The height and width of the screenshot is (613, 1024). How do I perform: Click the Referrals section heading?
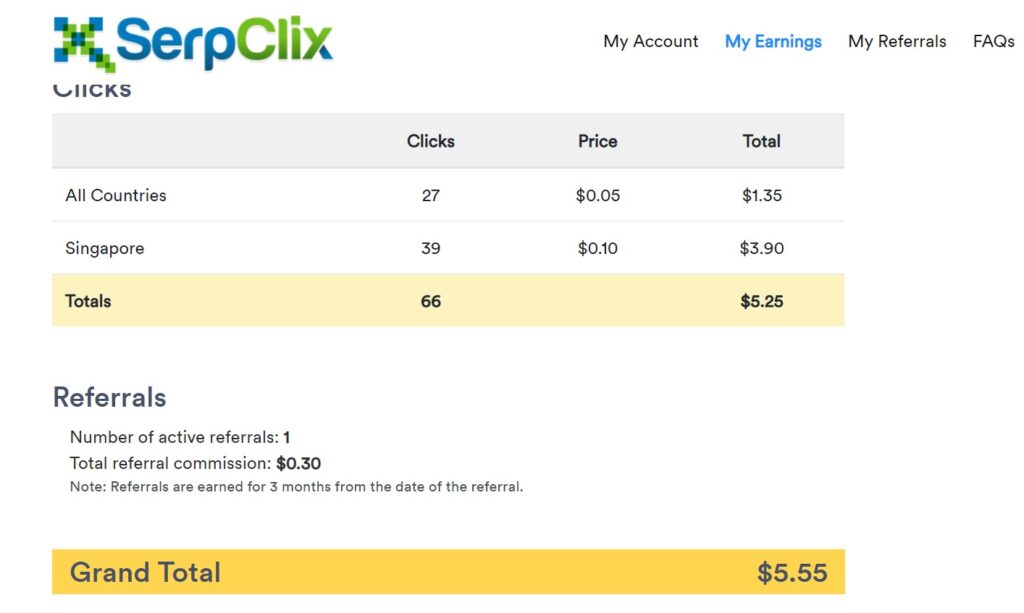(x=110, y=398)
